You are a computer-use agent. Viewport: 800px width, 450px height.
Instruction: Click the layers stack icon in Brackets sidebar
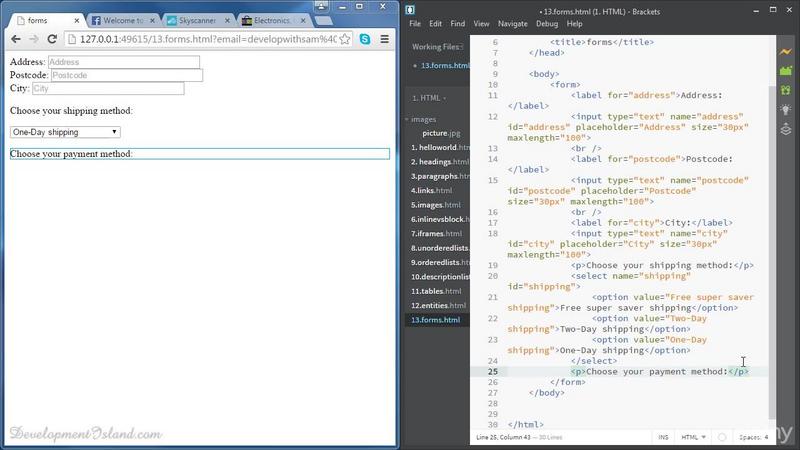pos(785,129)
